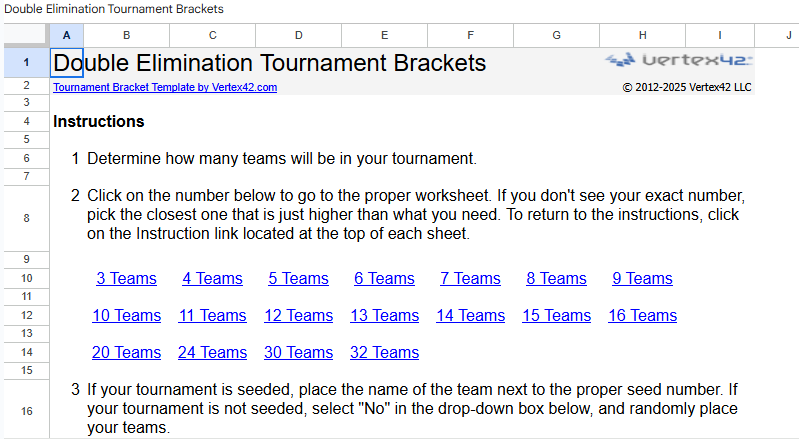The height and width of the screenshot is (439, 799).
Task: Select column A header
Action: pyautogui.click(x=66, y=35)
